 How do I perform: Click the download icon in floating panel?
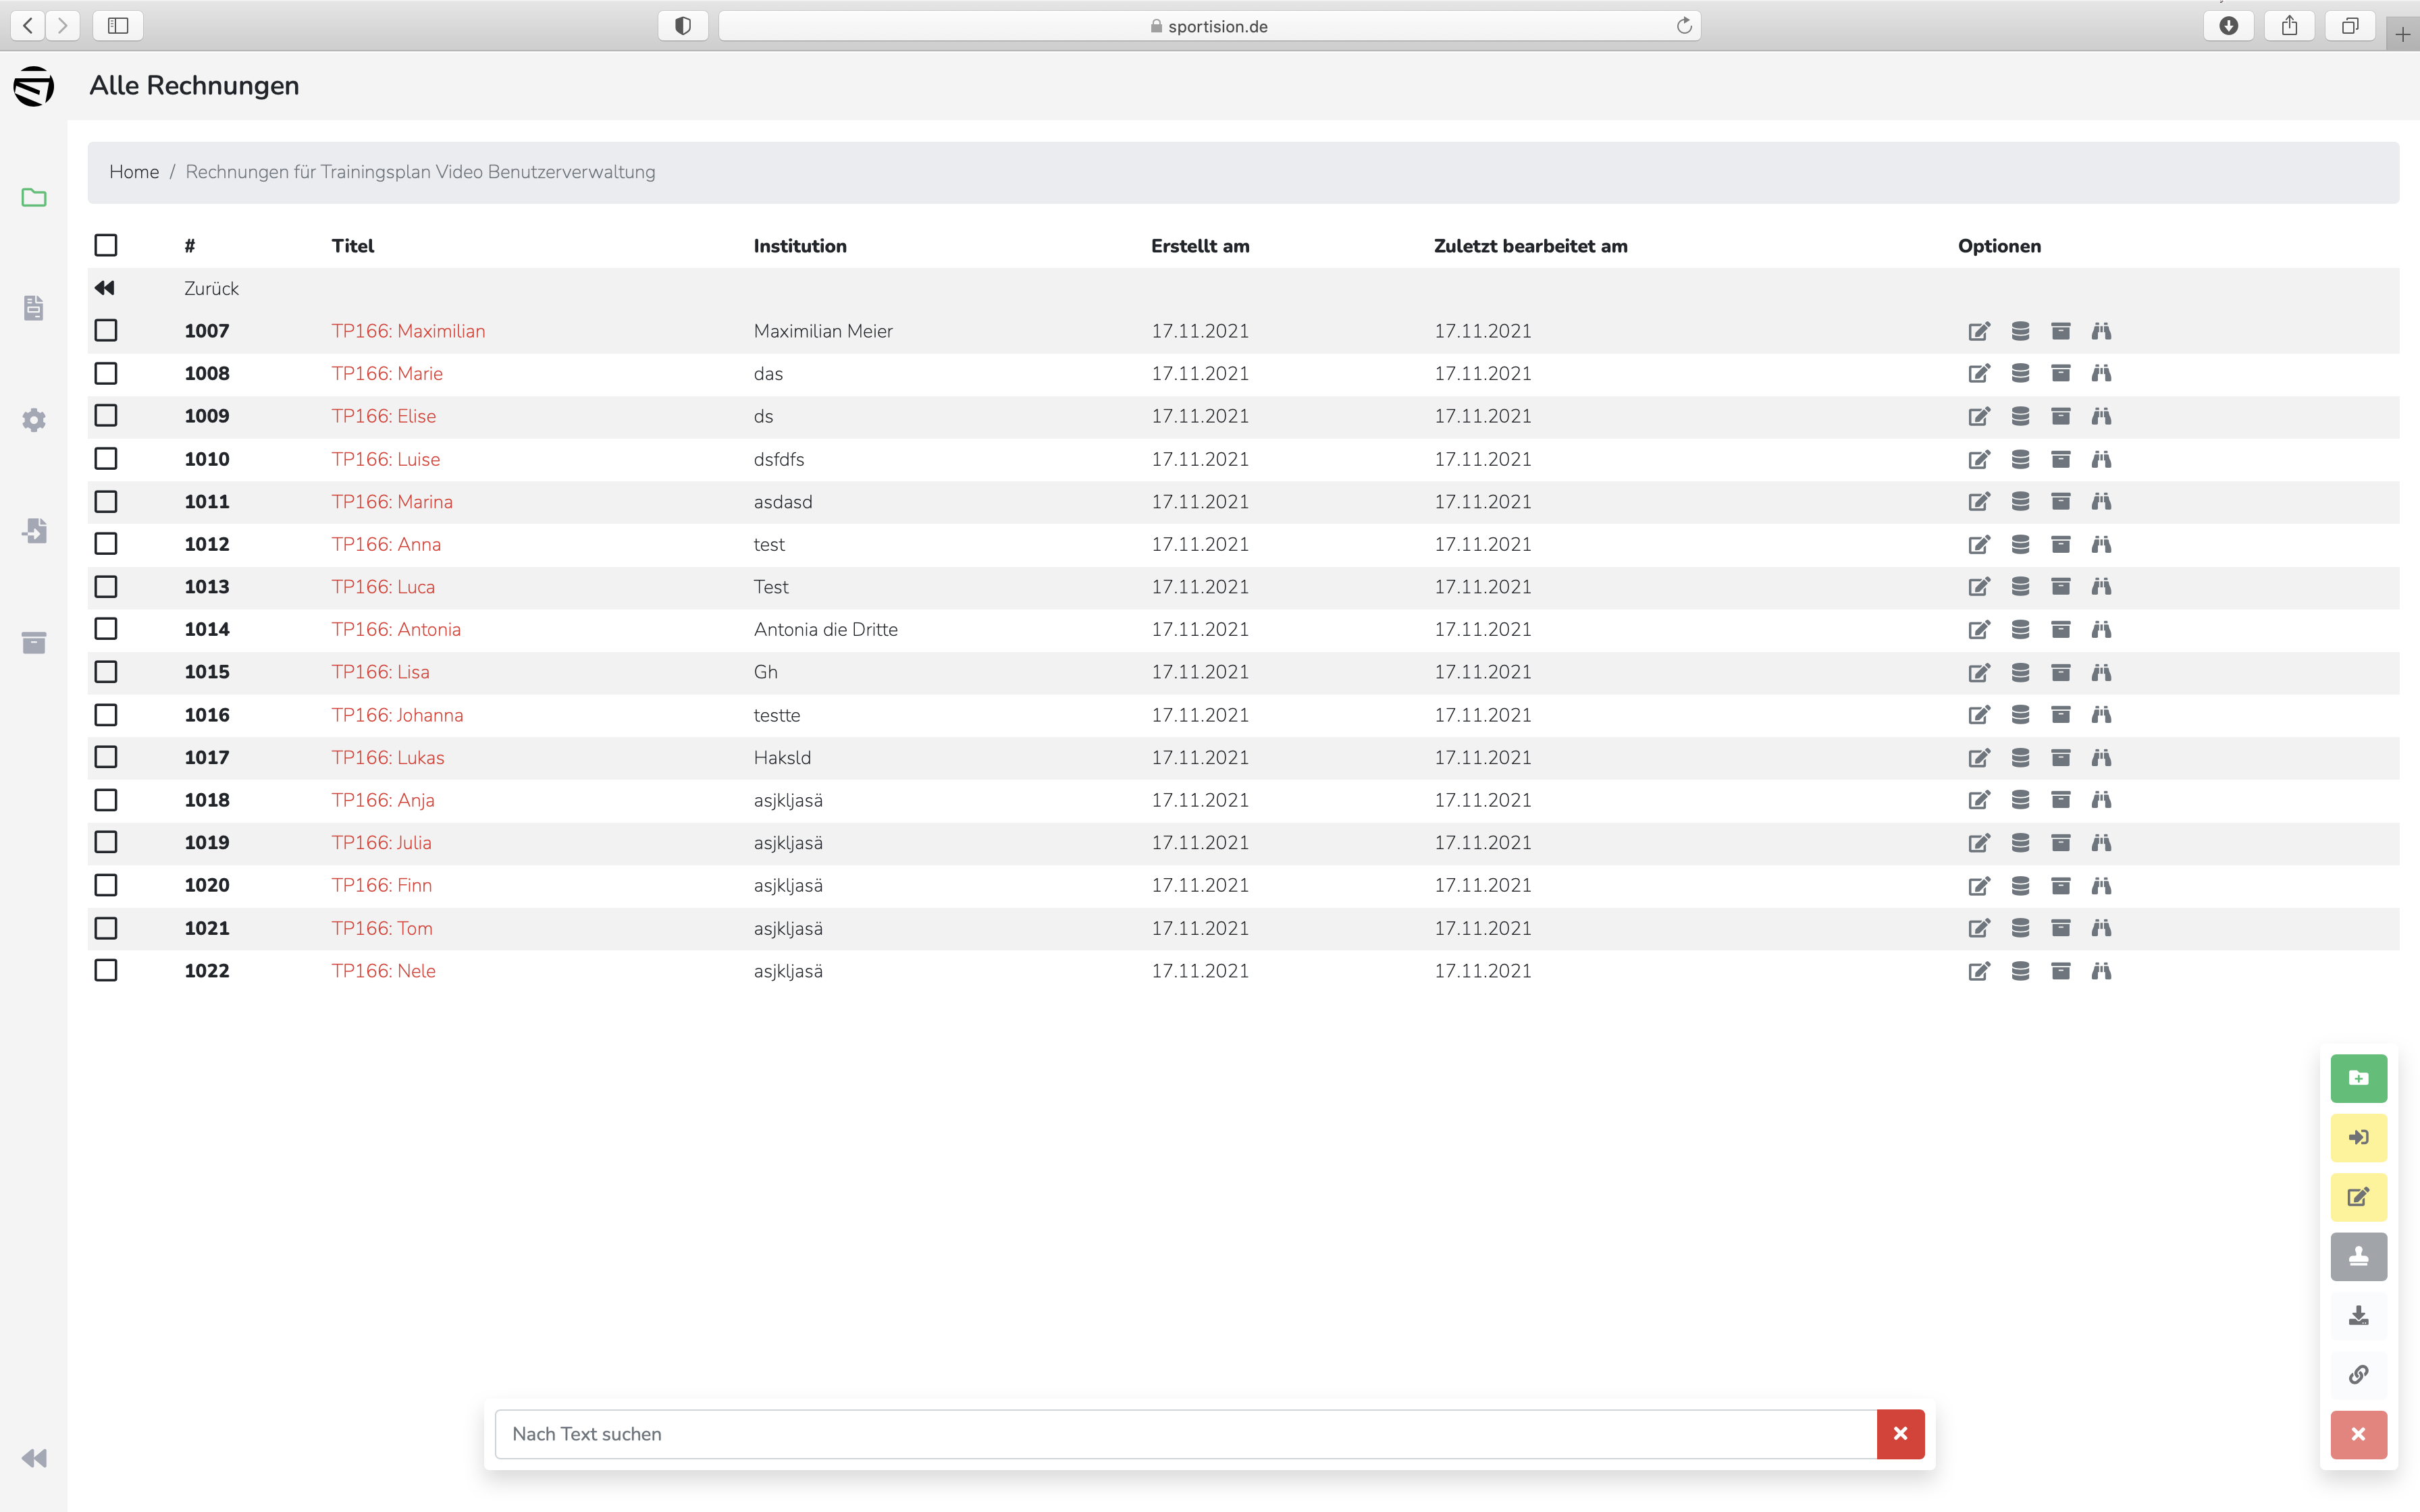coord(2358,1316)
